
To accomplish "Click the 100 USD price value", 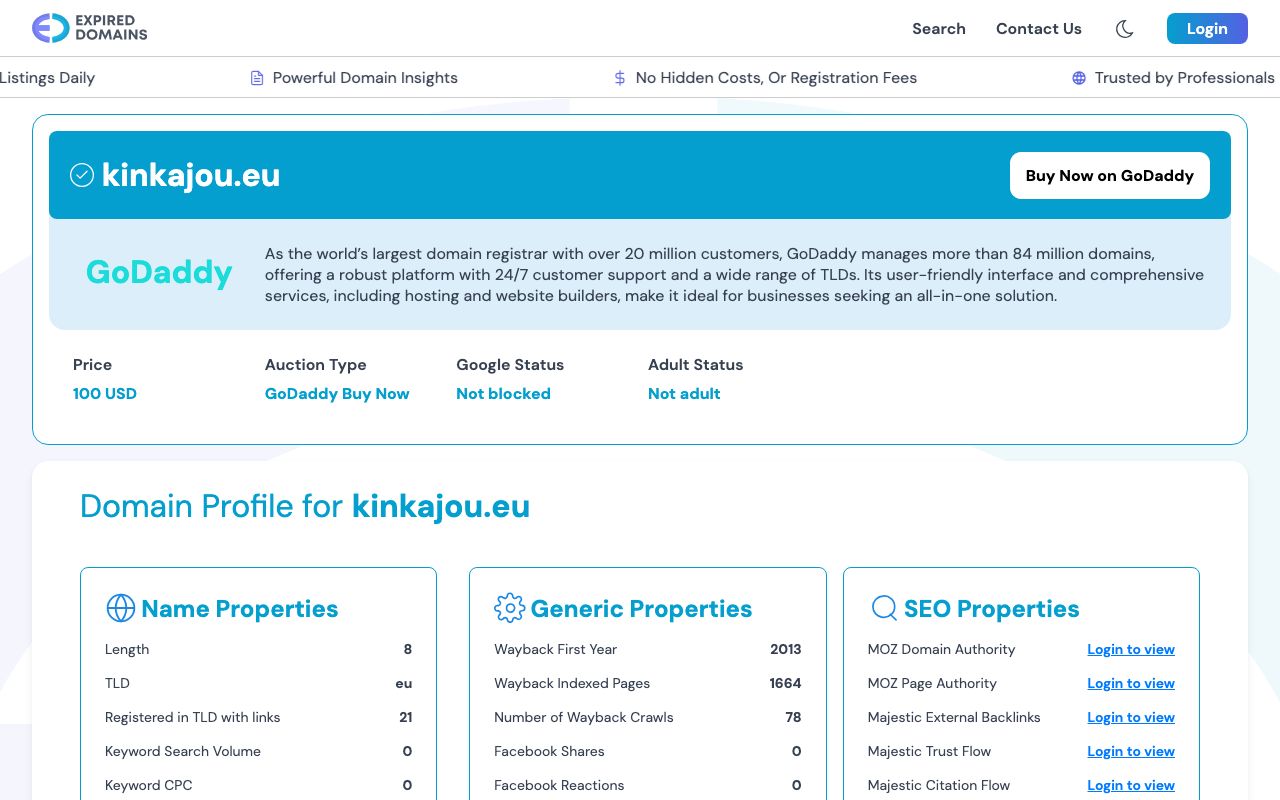I will (x=105, y=393).
